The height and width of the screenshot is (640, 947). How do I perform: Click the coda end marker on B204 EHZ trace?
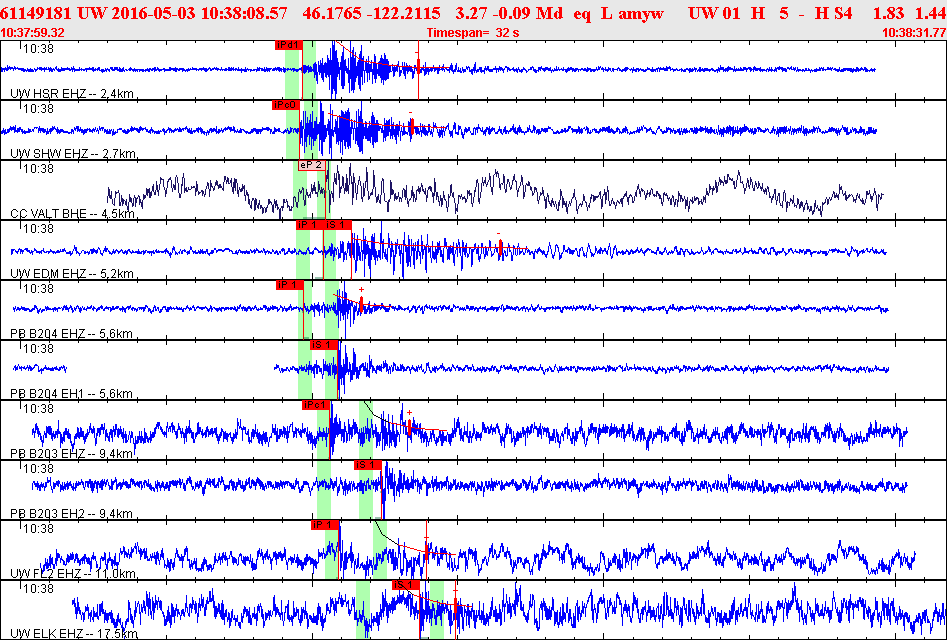[x=361, y=304]
